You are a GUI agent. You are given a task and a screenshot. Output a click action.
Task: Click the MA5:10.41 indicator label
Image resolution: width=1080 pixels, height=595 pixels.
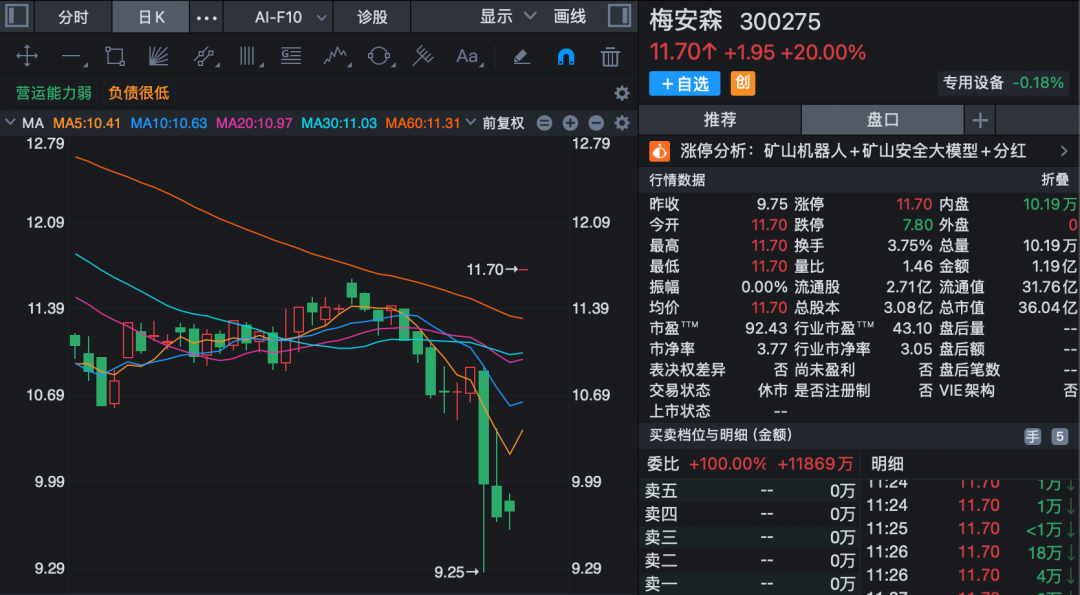(x=87, y=123)
